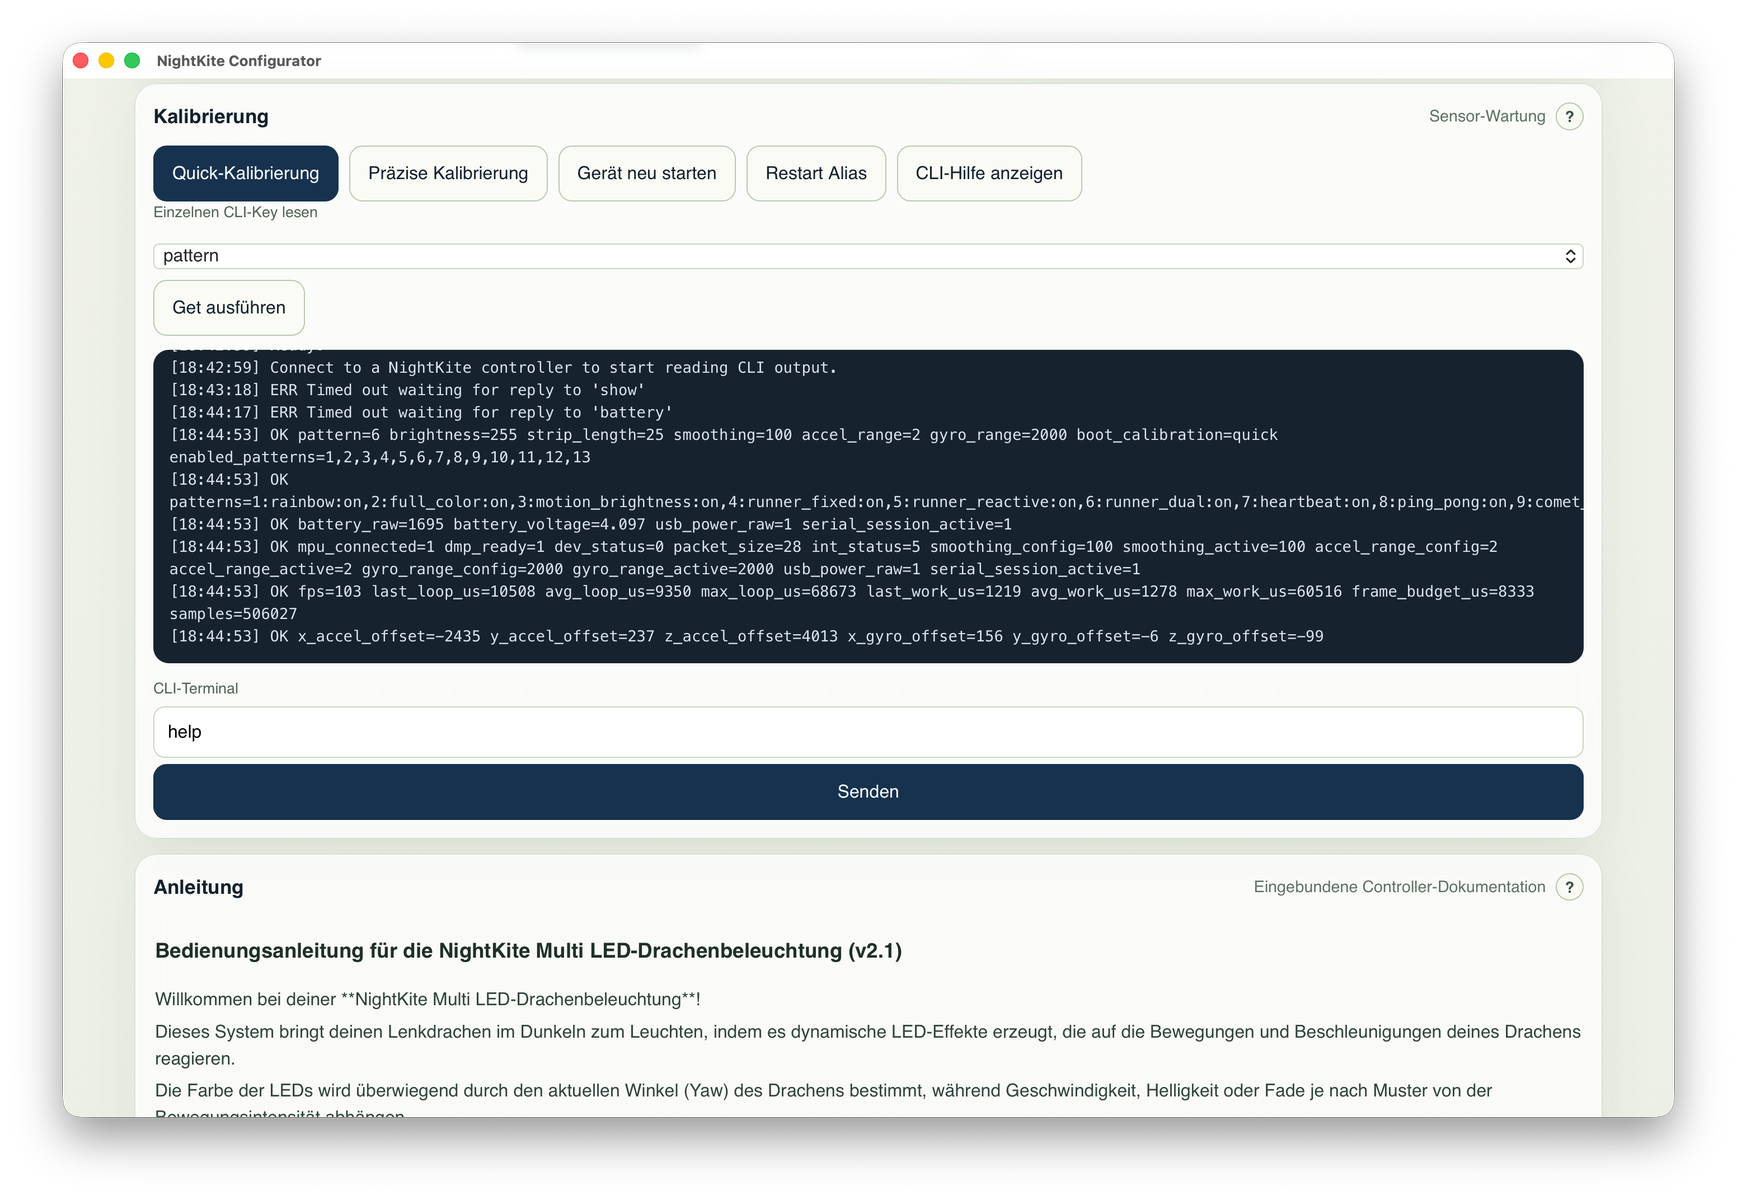The image size is (1737, 1200).
Task: Click the Bedienungsanleitung manual title
Action: pyautogui.click(x=528, y=951)
